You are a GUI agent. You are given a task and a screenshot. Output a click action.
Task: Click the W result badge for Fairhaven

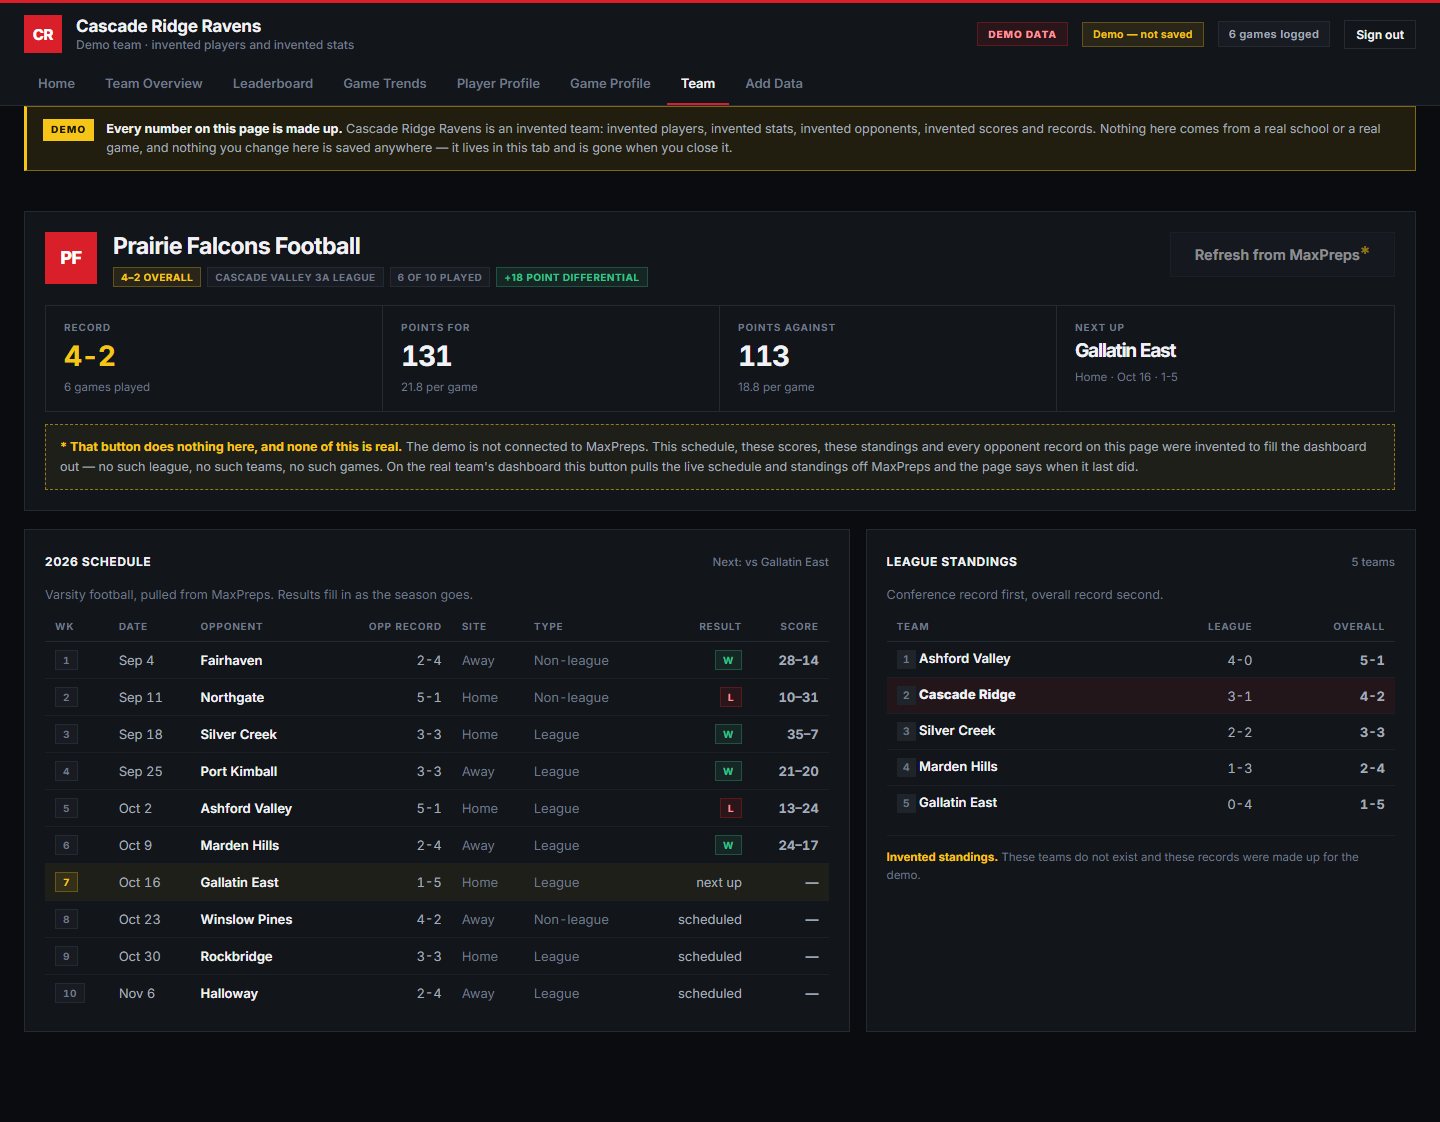728,660
